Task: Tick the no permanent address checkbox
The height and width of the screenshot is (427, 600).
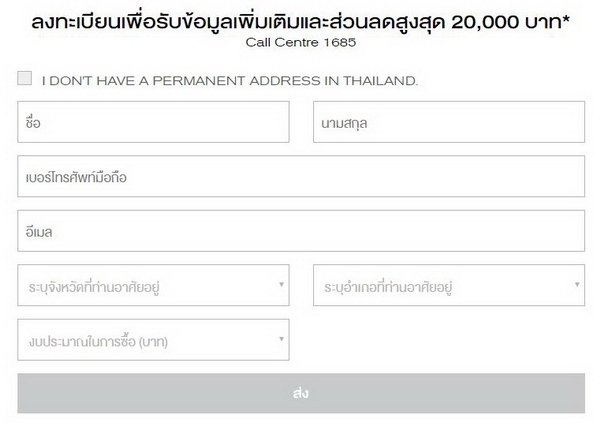Action: click(25, 79)
